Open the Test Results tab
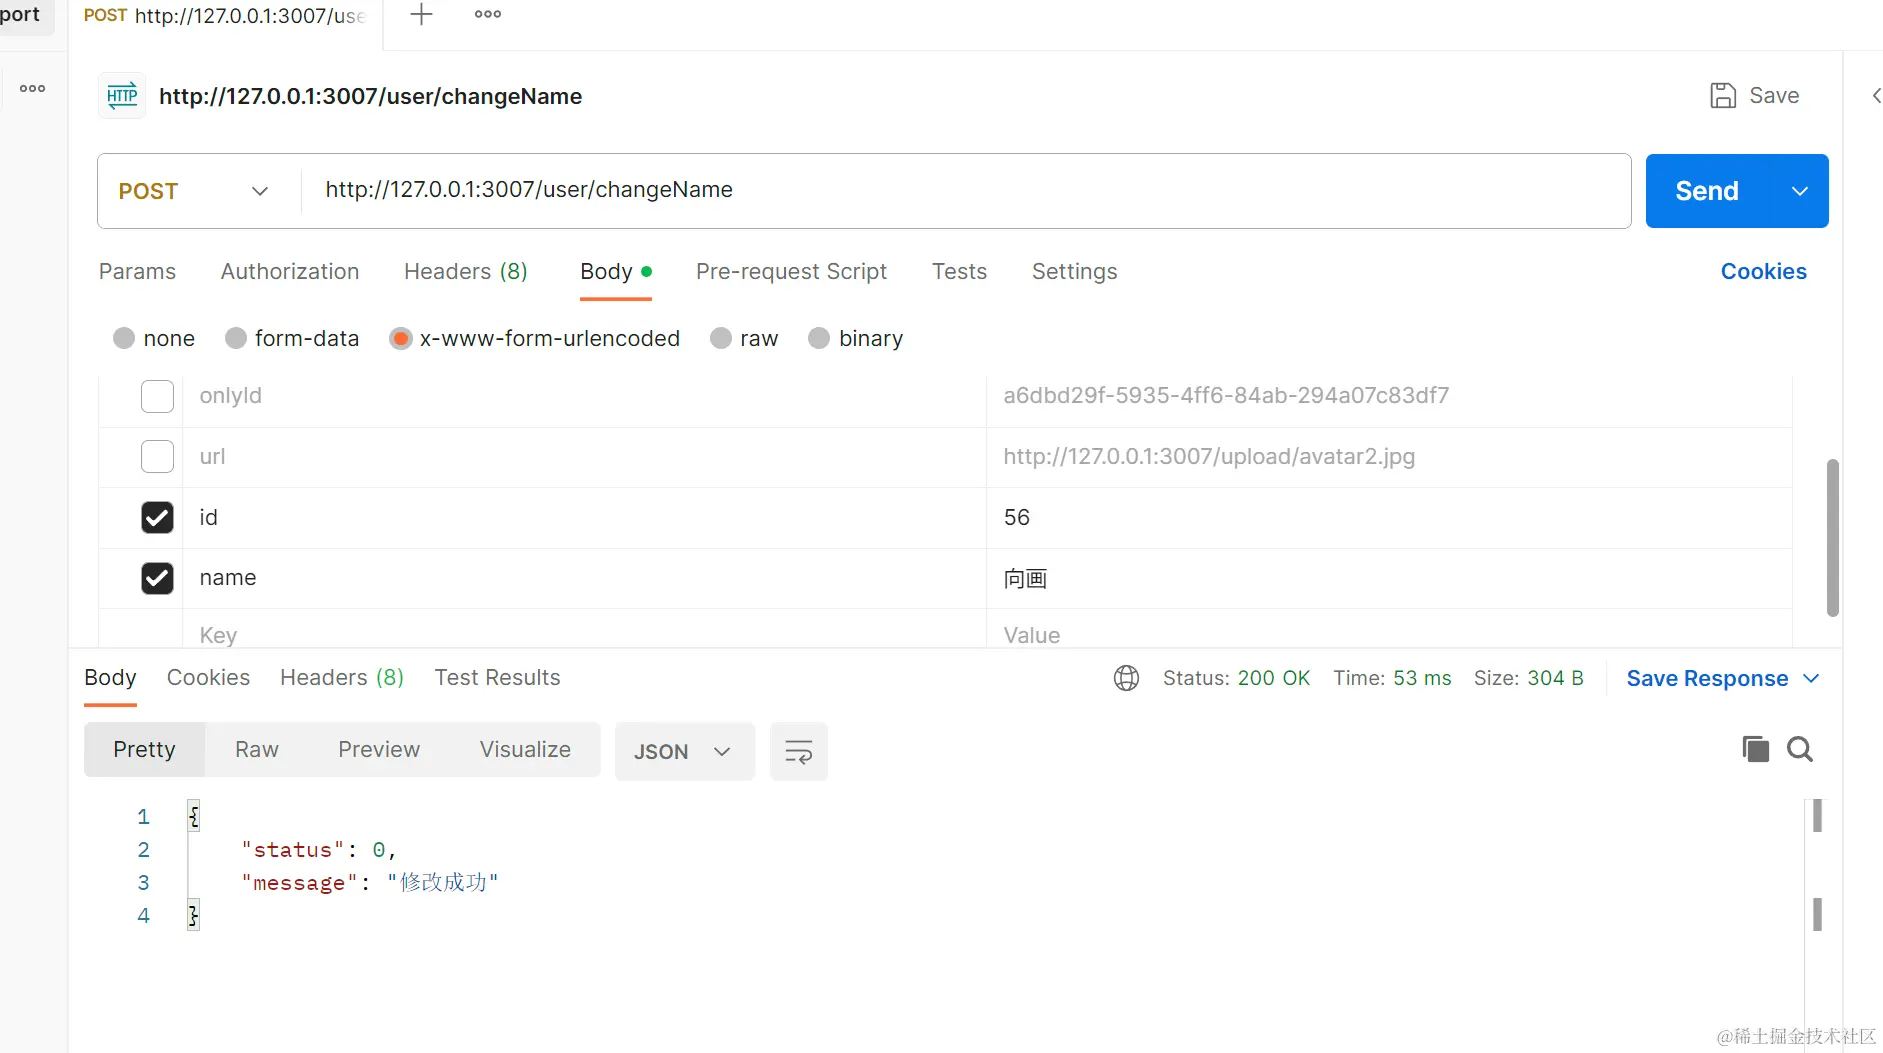The height and width of the screenshot is (1053, 1883). point(497,677)
